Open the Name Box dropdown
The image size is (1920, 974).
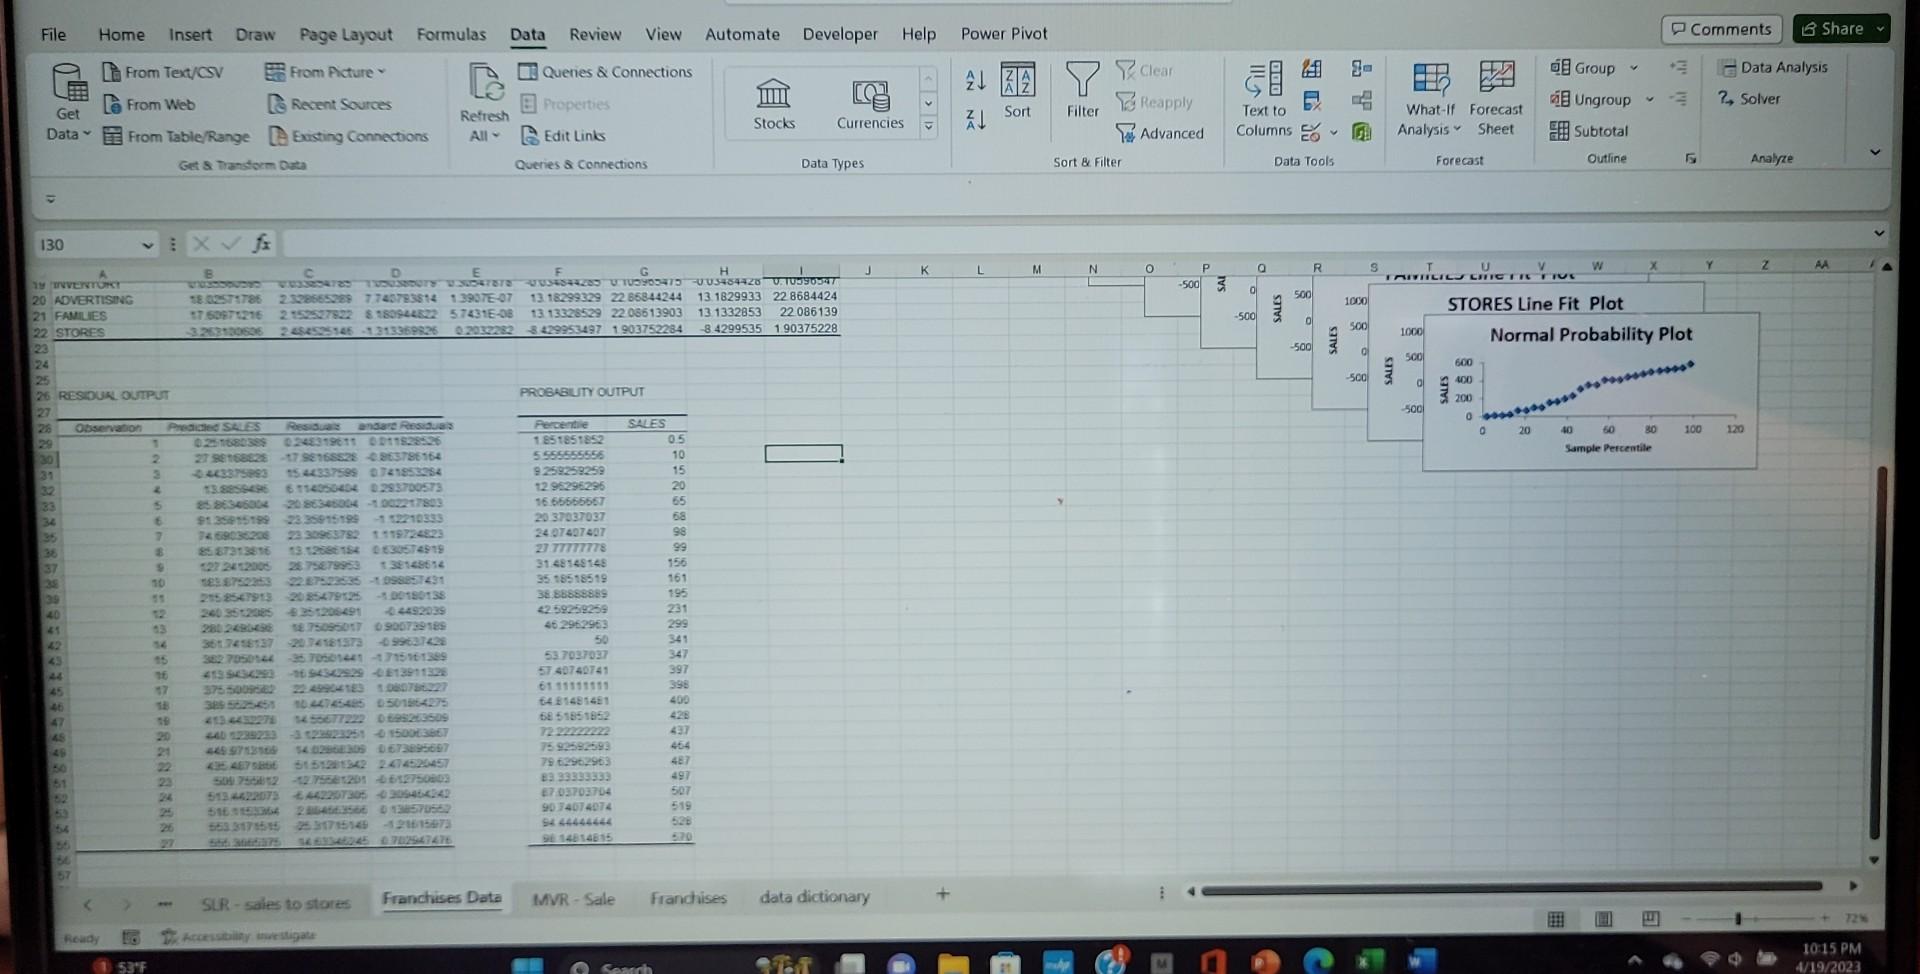[x=148, y=245]
